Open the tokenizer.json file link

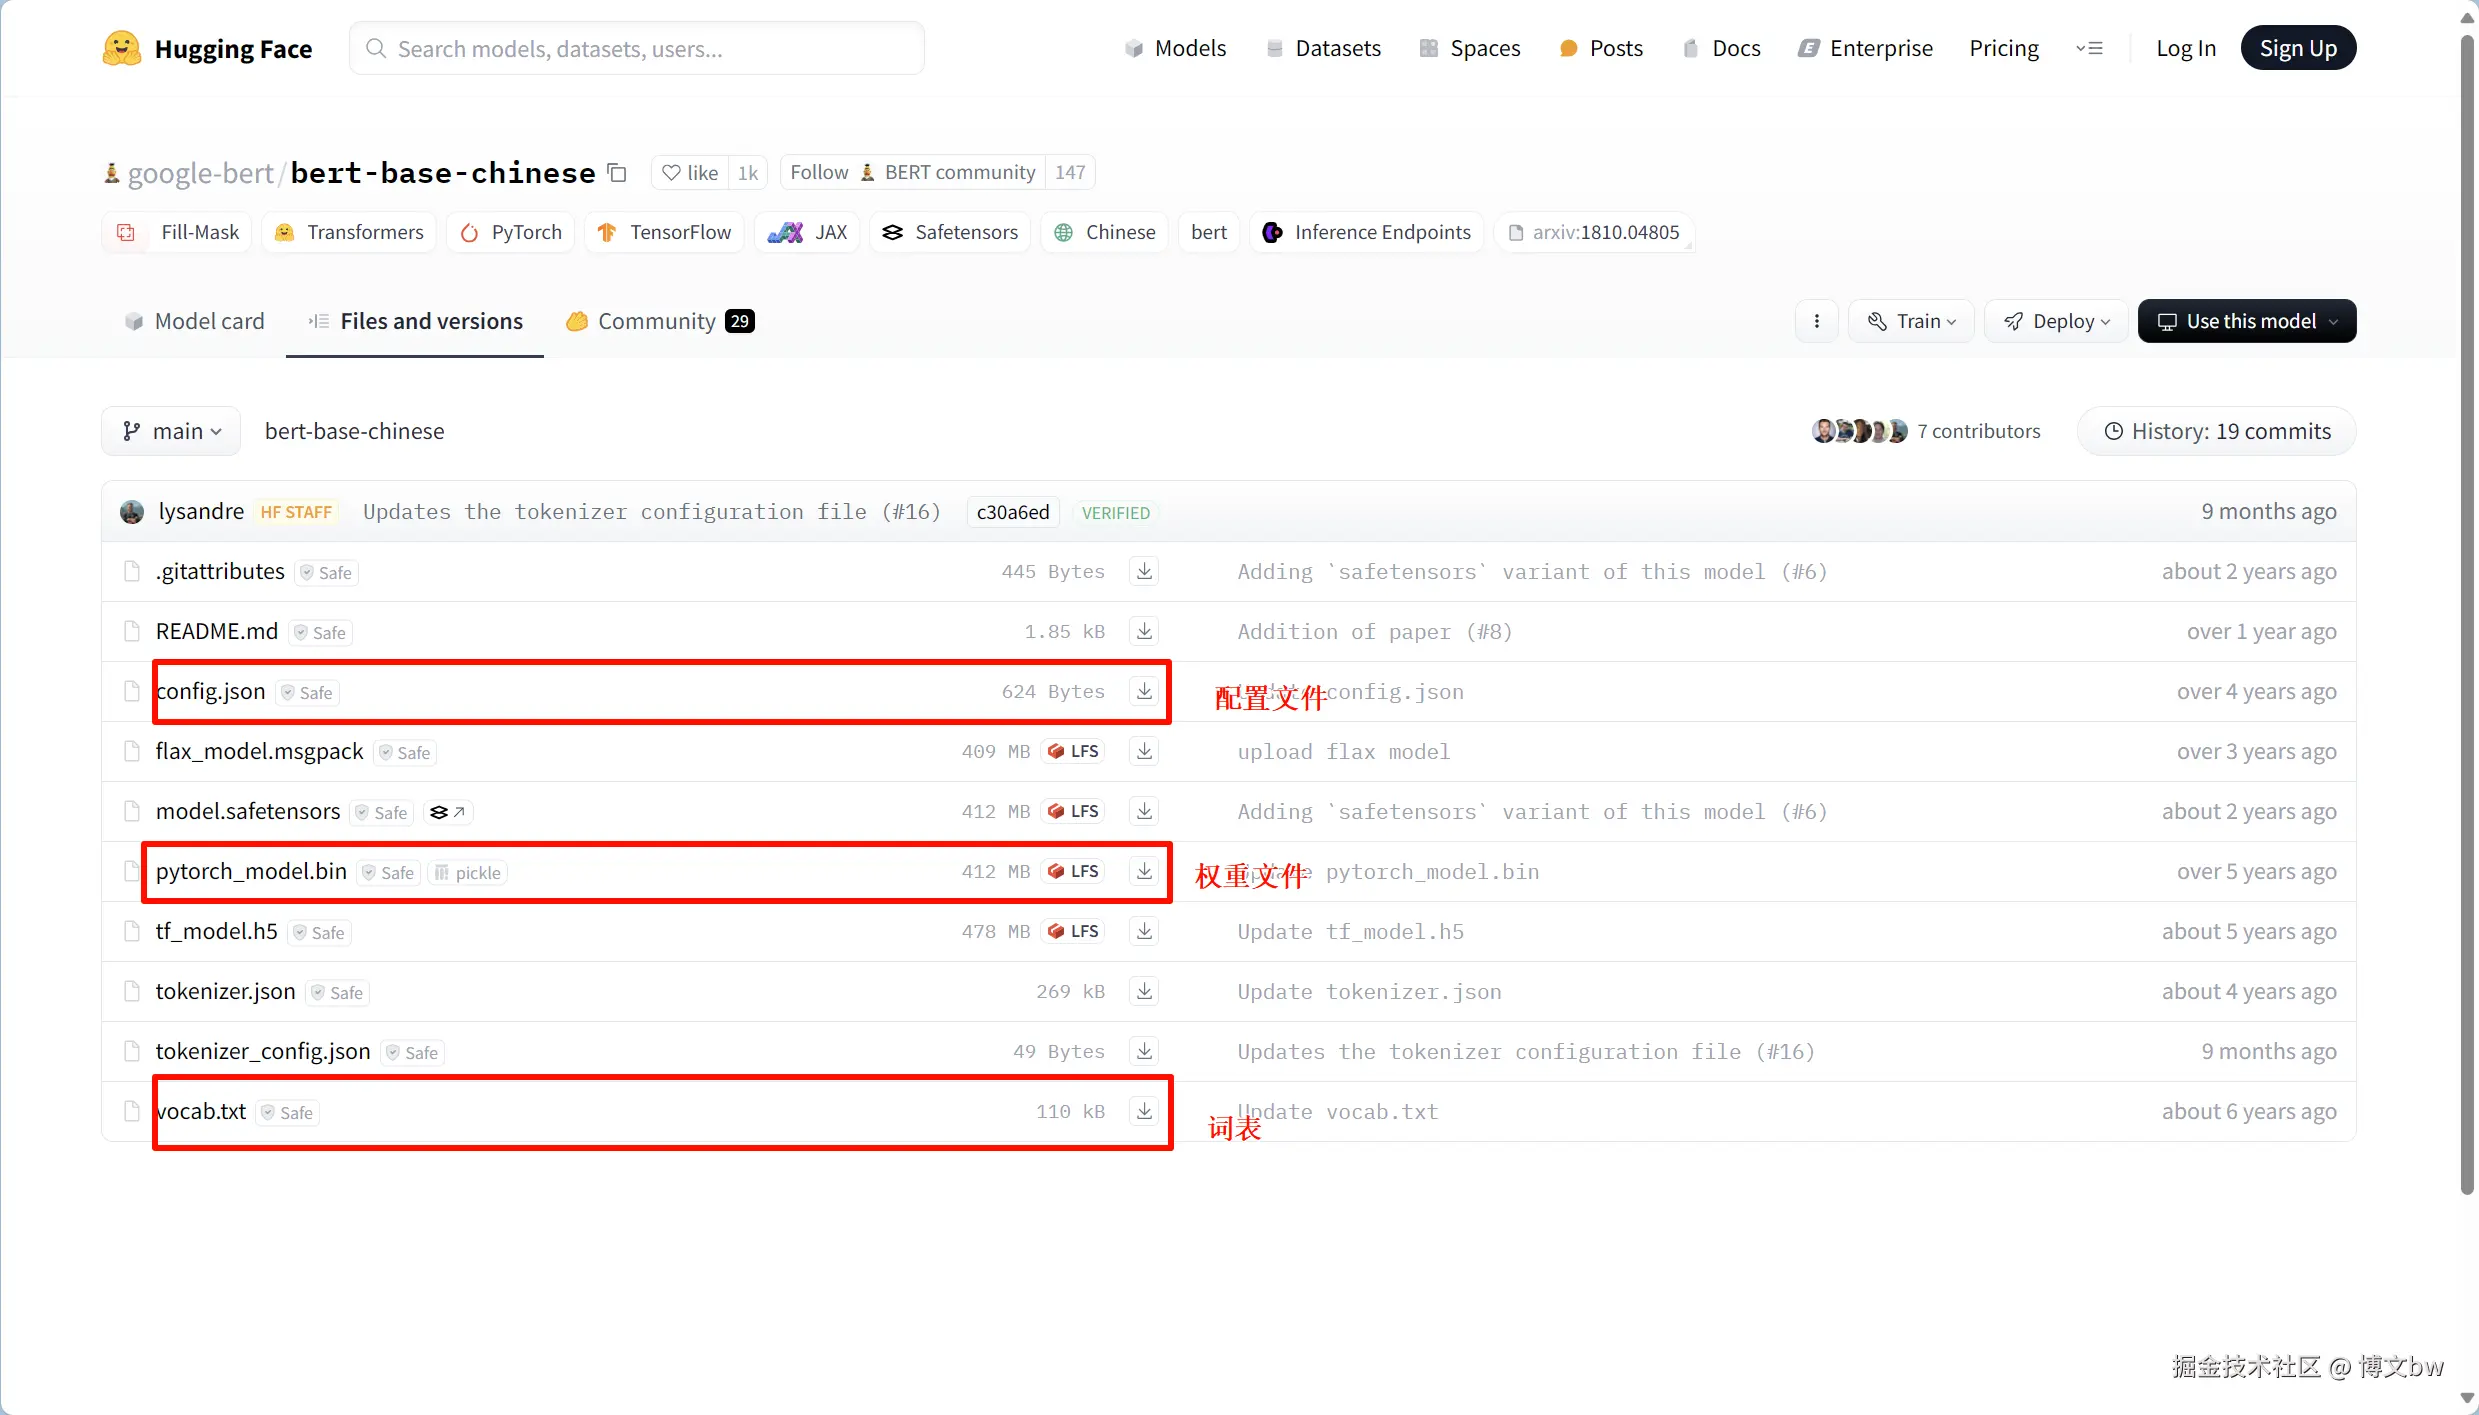pyautogui.click(x=225, y=991)
